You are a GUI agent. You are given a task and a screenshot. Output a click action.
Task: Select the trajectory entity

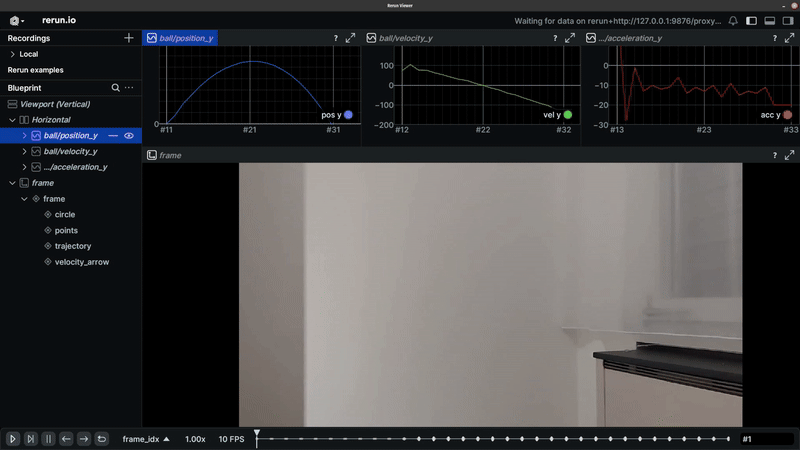click(x=73, y=246)
